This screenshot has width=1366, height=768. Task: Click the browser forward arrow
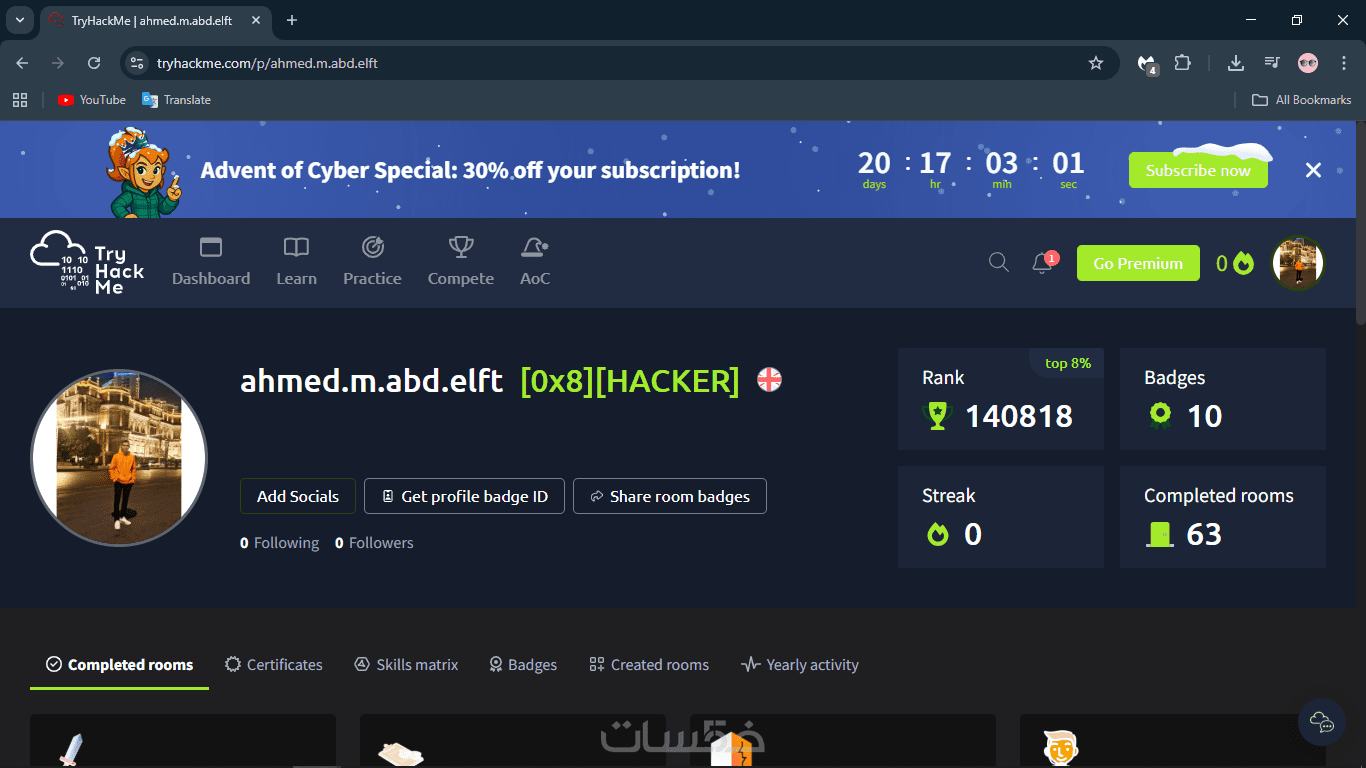point(58,63)
